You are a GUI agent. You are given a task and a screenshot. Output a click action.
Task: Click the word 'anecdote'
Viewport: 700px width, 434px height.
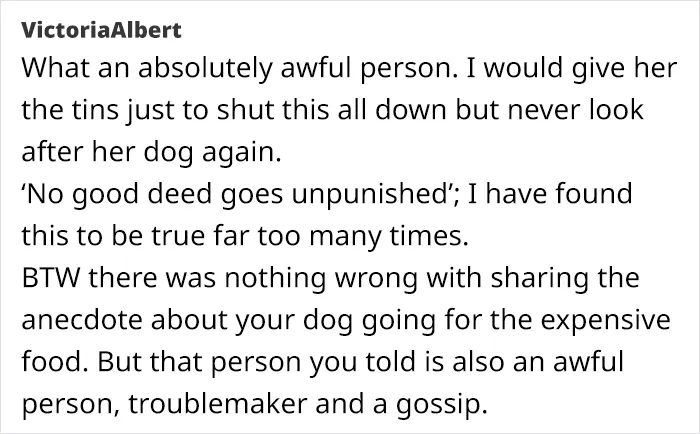82,320
